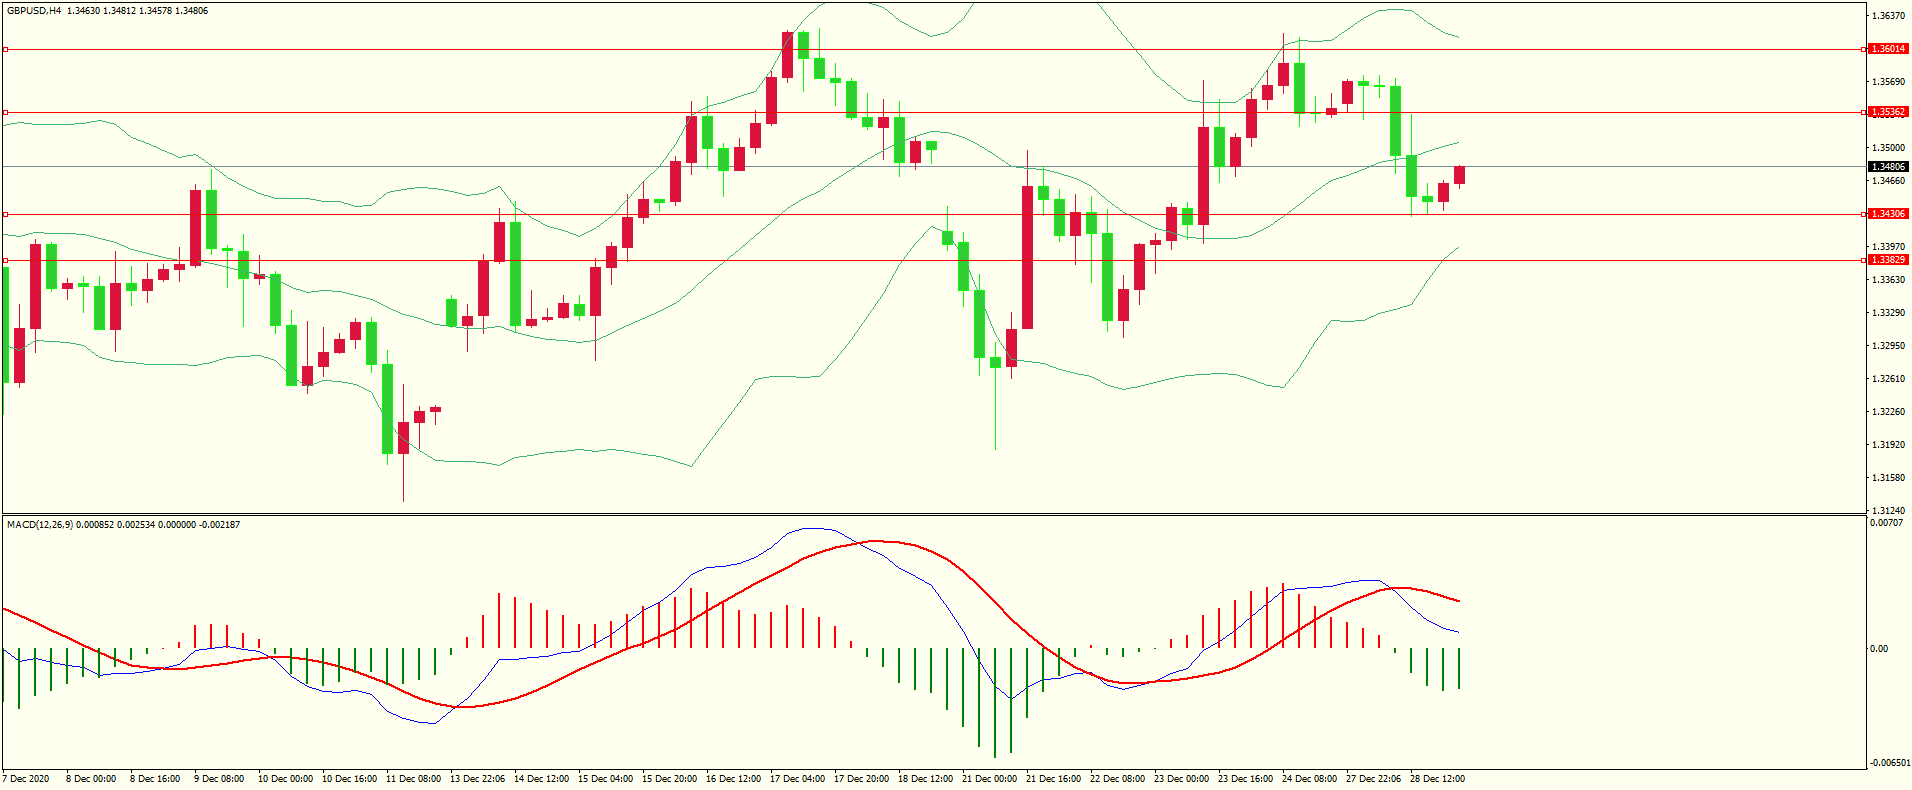Click the GBPUSD,H4 chart title label
Screen dimensions: 1912x790
(34, 11)
